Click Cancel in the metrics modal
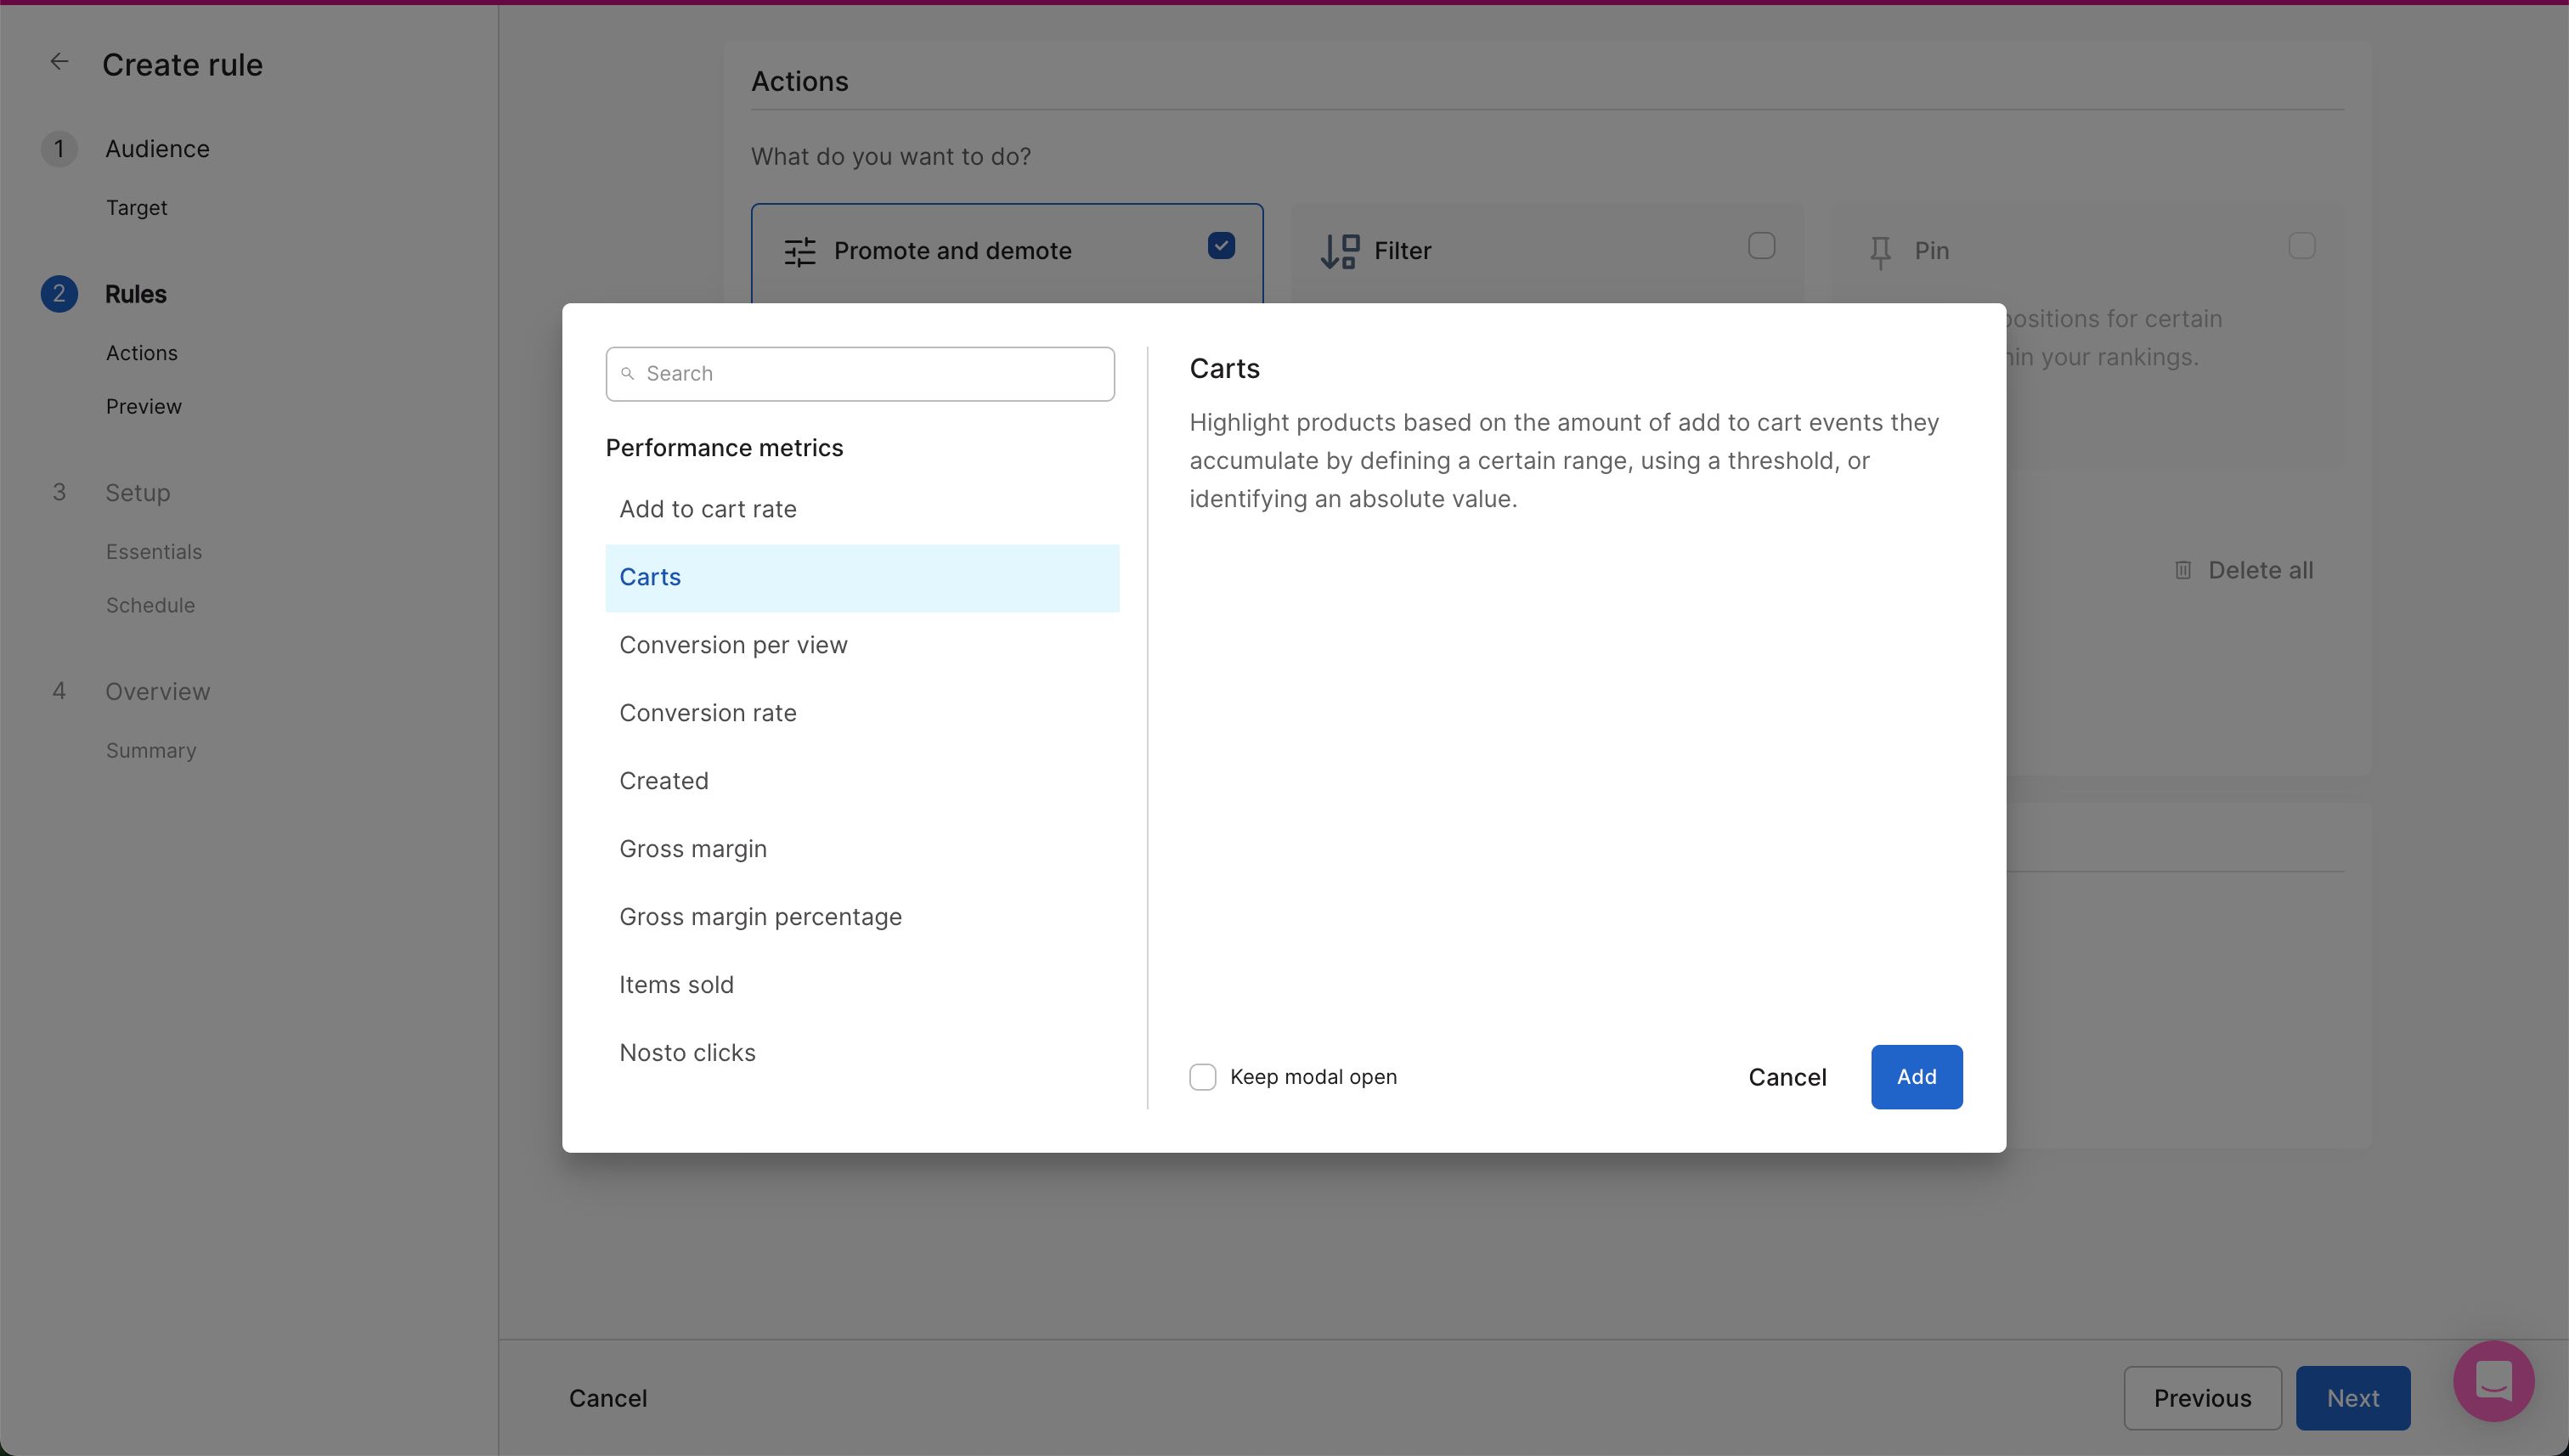Screen dimensions: 2569x1456 [1787, 1077]
